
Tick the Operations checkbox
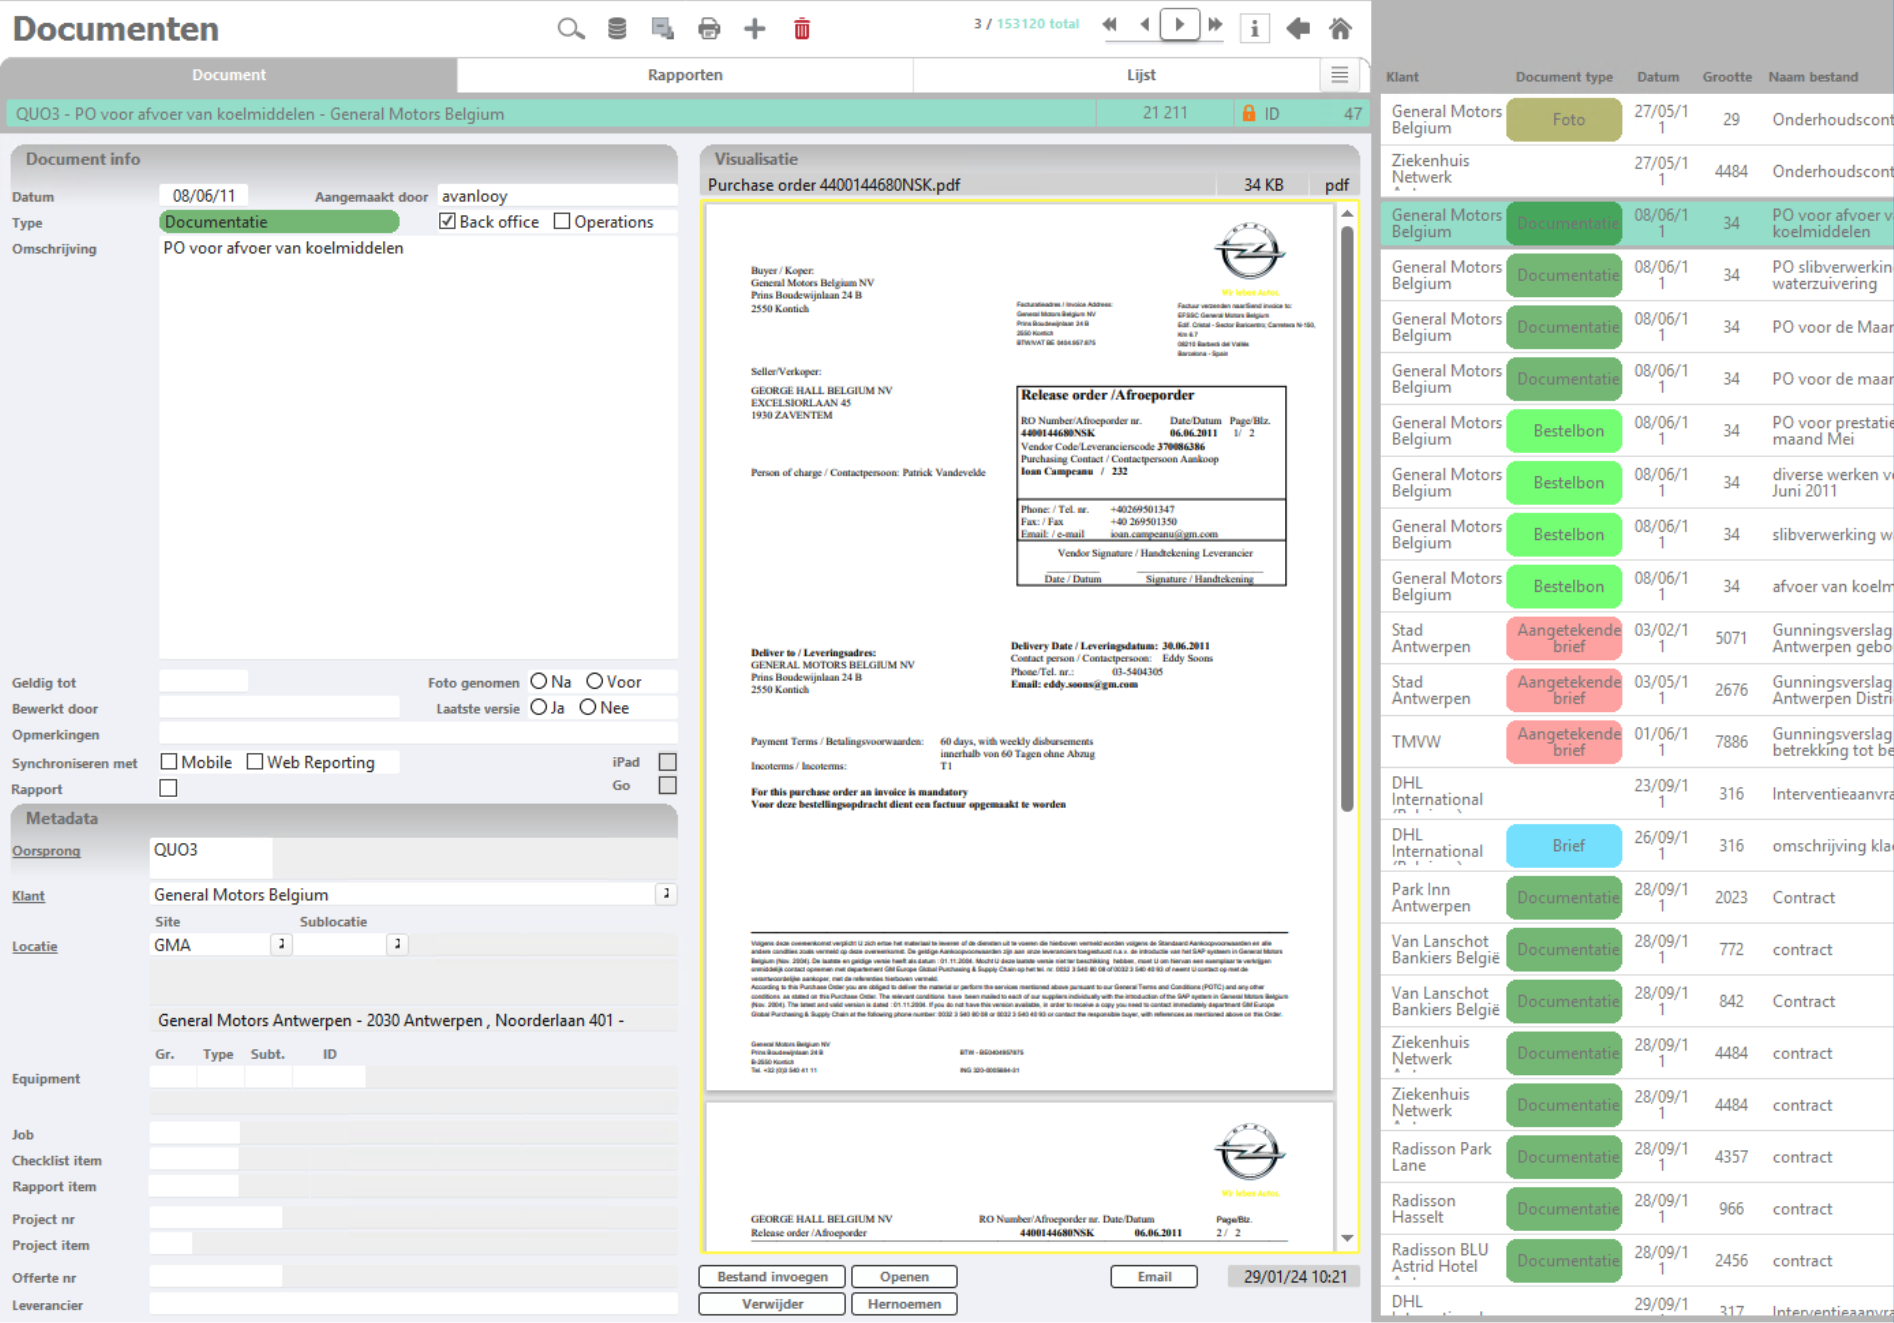pyautogui.click(x=562, y=221)
